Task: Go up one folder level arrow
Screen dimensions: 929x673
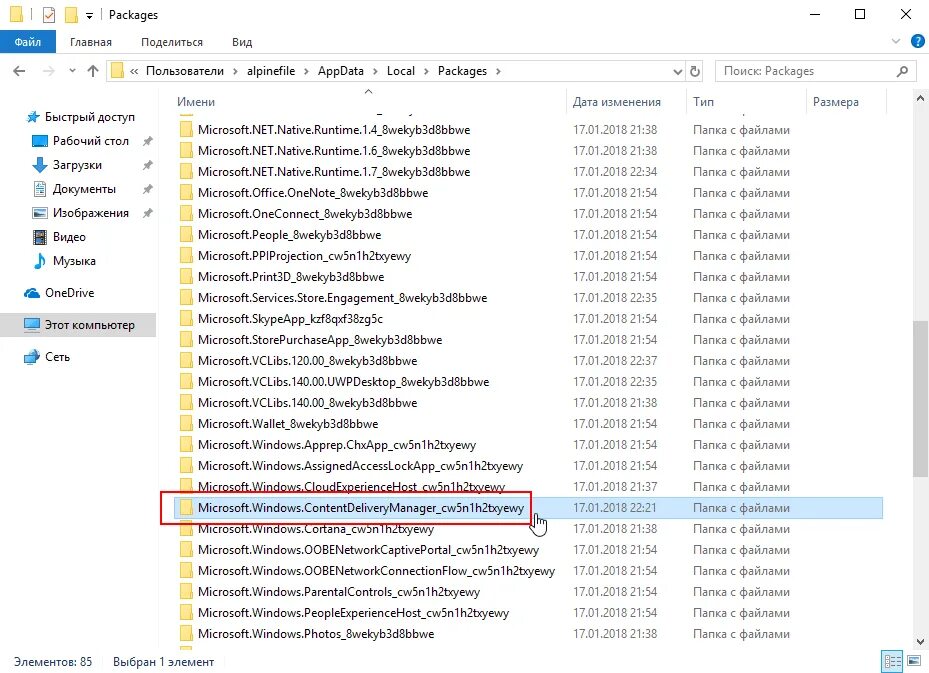Action: click(x=92, y=71)
